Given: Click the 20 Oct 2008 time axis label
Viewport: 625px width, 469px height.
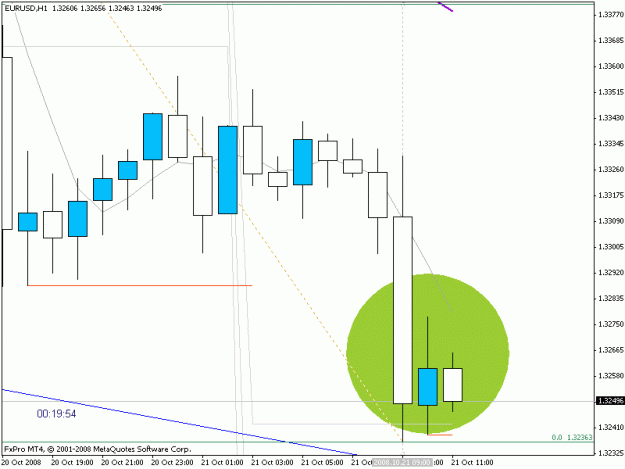Looking at the screenshot, I should (x=21, y=463).
